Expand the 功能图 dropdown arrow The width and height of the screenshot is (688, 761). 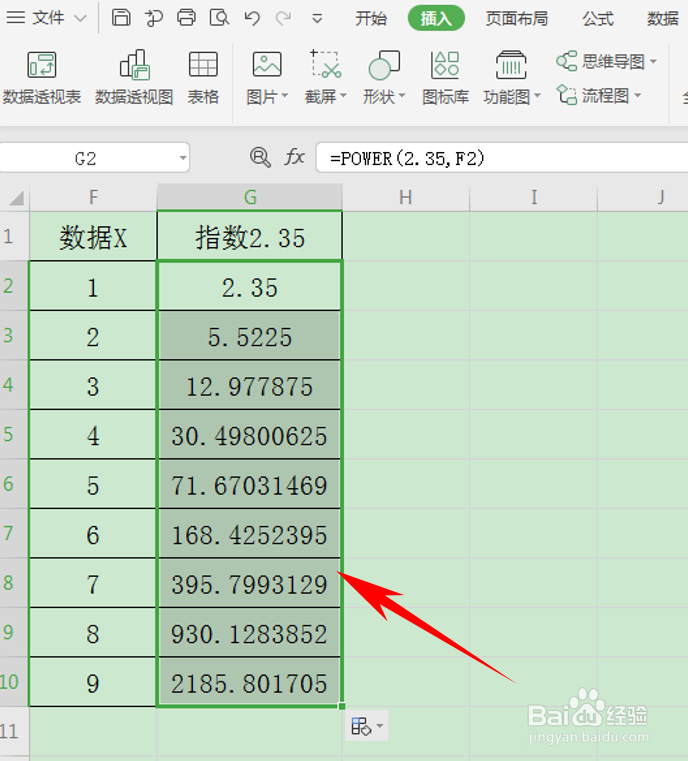pos(537,96)
